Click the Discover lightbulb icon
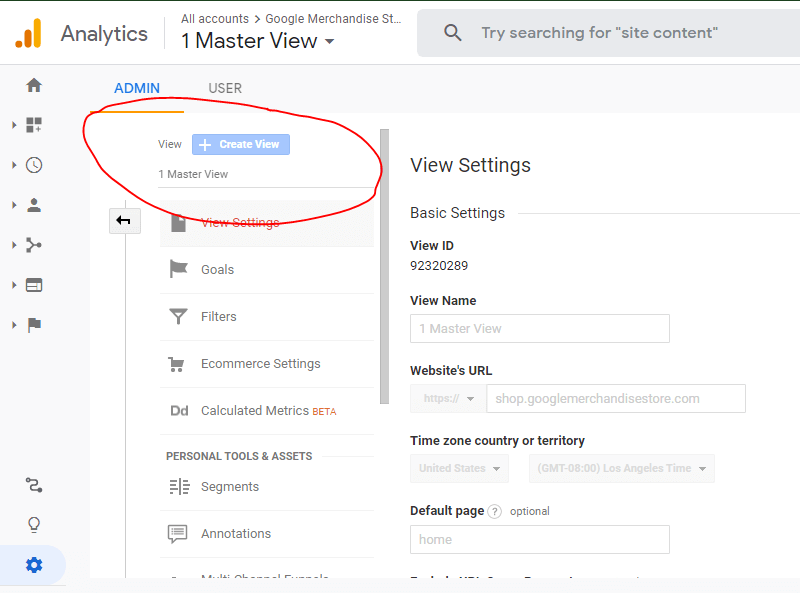The width and height of the screenshot is (800, 593). (34, 525)
